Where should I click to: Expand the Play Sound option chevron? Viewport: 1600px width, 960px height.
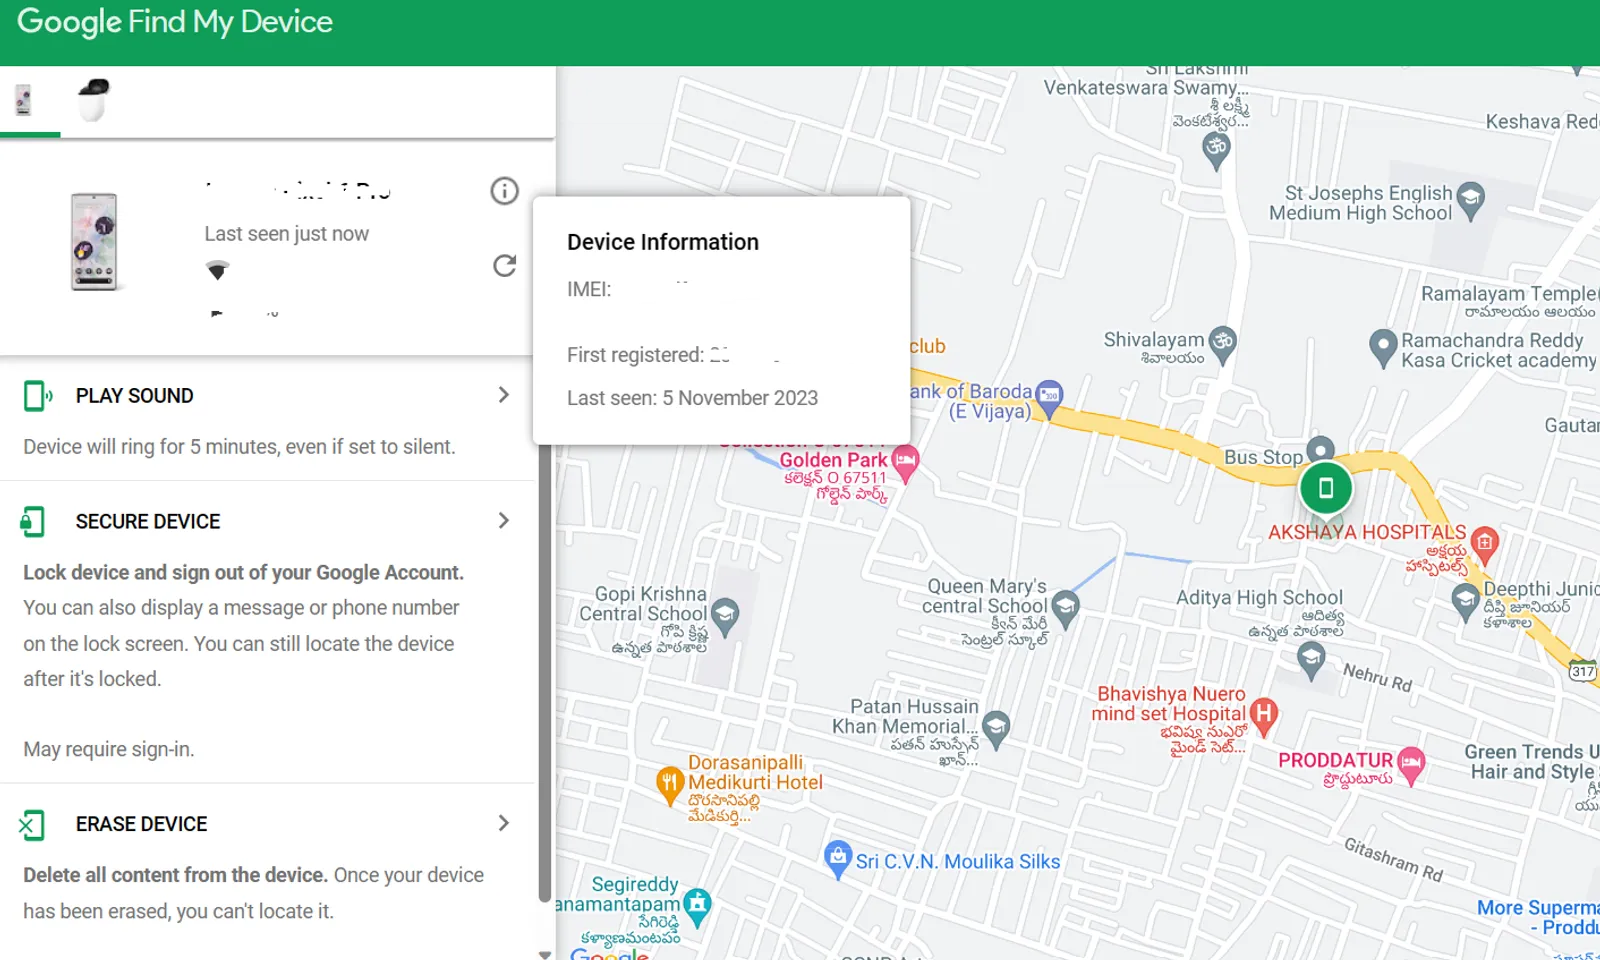[x=503, y=395]
